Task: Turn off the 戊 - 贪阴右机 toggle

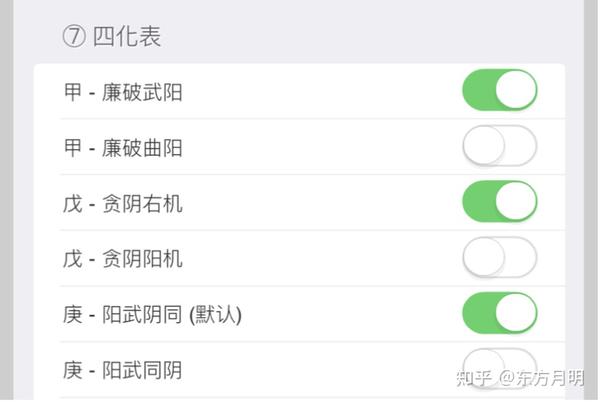Action: (x=499, y=202)
